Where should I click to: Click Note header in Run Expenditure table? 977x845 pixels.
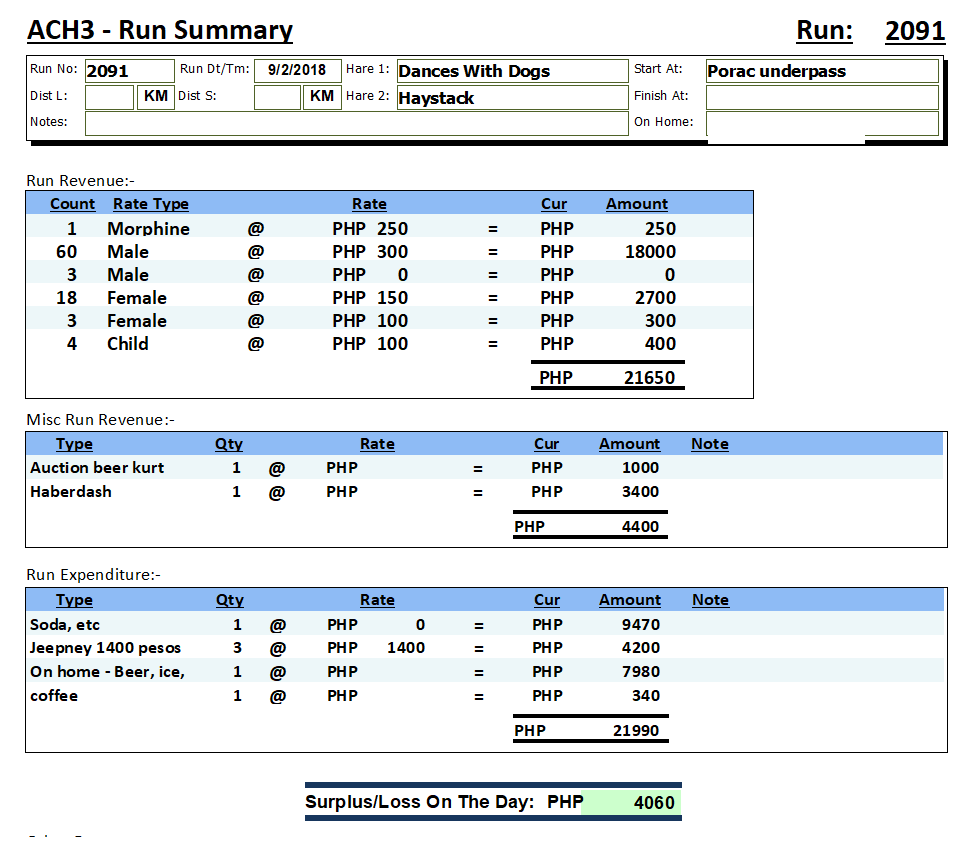pyautogui.click(x=710, y=600)
